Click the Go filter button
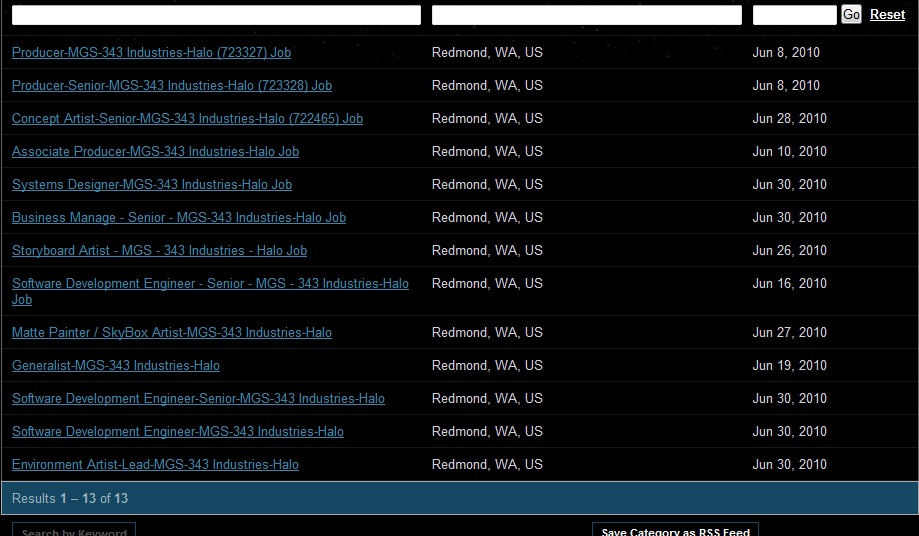Screen dimensions: 919x536 [x=851, y=14]
